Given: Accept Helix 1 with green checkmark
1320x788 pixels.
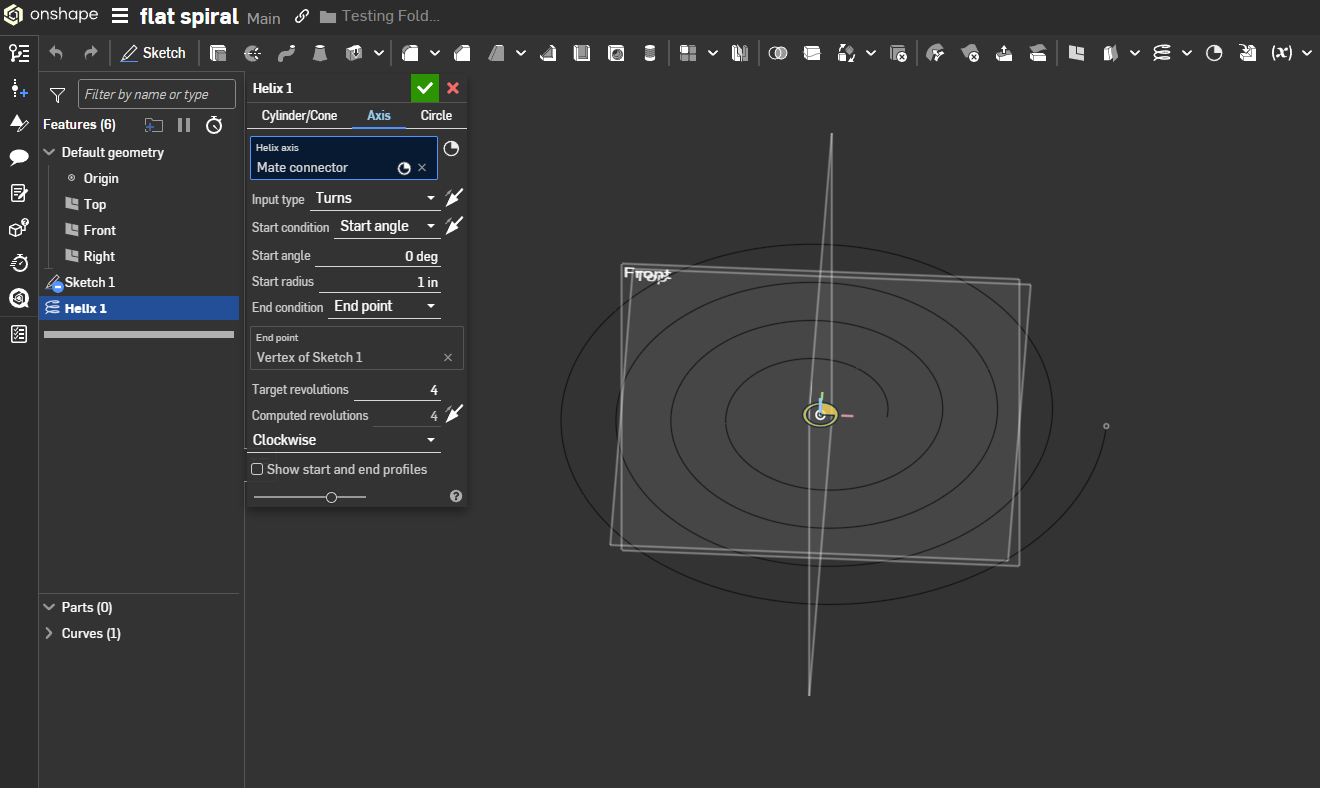Looking at the screenshot, I should pos(424,88).
